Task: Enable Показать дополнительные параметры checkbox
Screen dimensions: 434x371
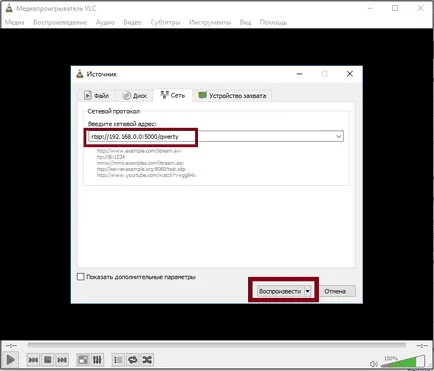Action: click(81, 277)
